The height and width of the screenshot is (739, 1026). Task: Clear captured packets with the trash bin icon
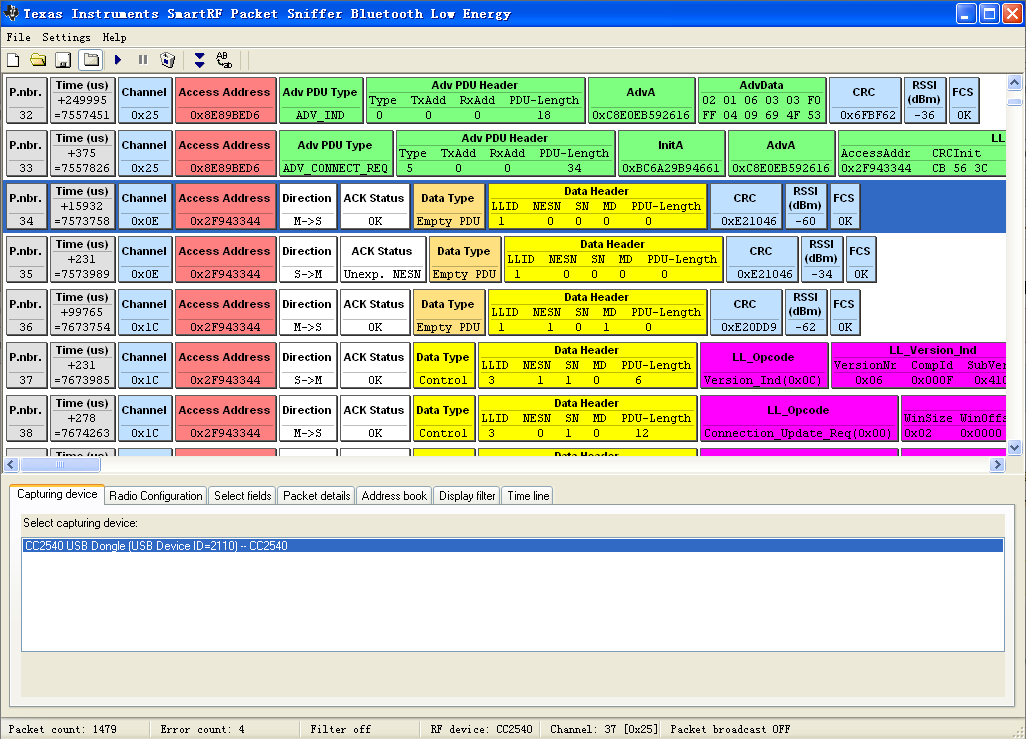[168, 60]
